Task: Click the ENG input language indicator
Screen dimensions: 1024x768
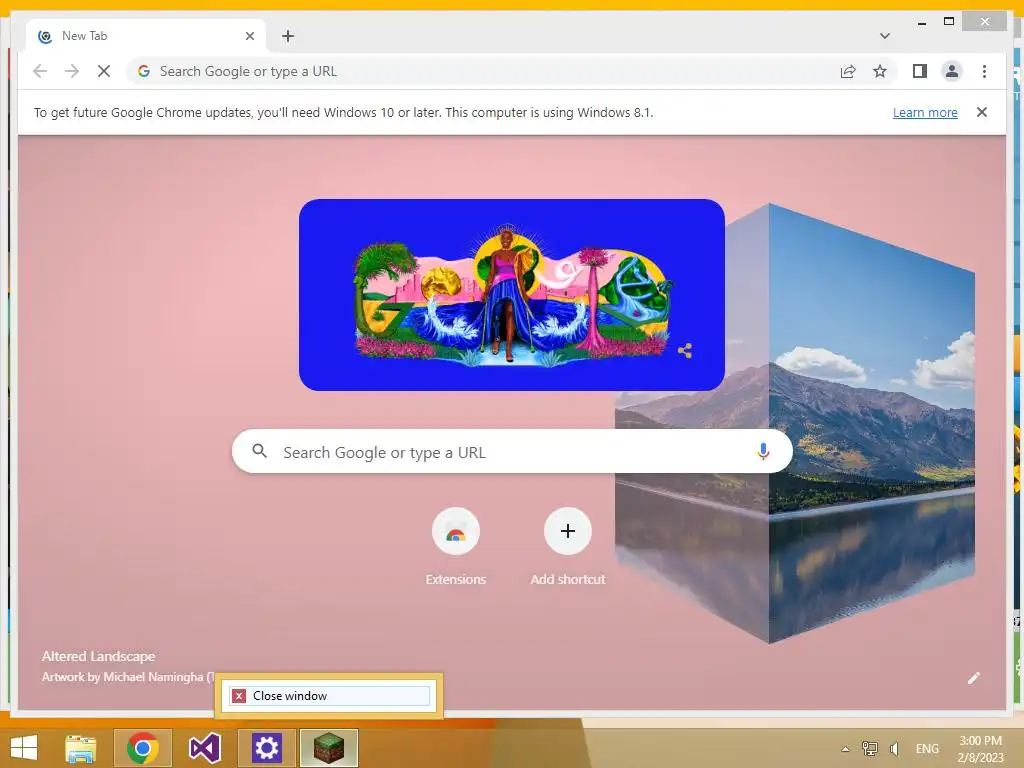Action: [x=927, y=749]
